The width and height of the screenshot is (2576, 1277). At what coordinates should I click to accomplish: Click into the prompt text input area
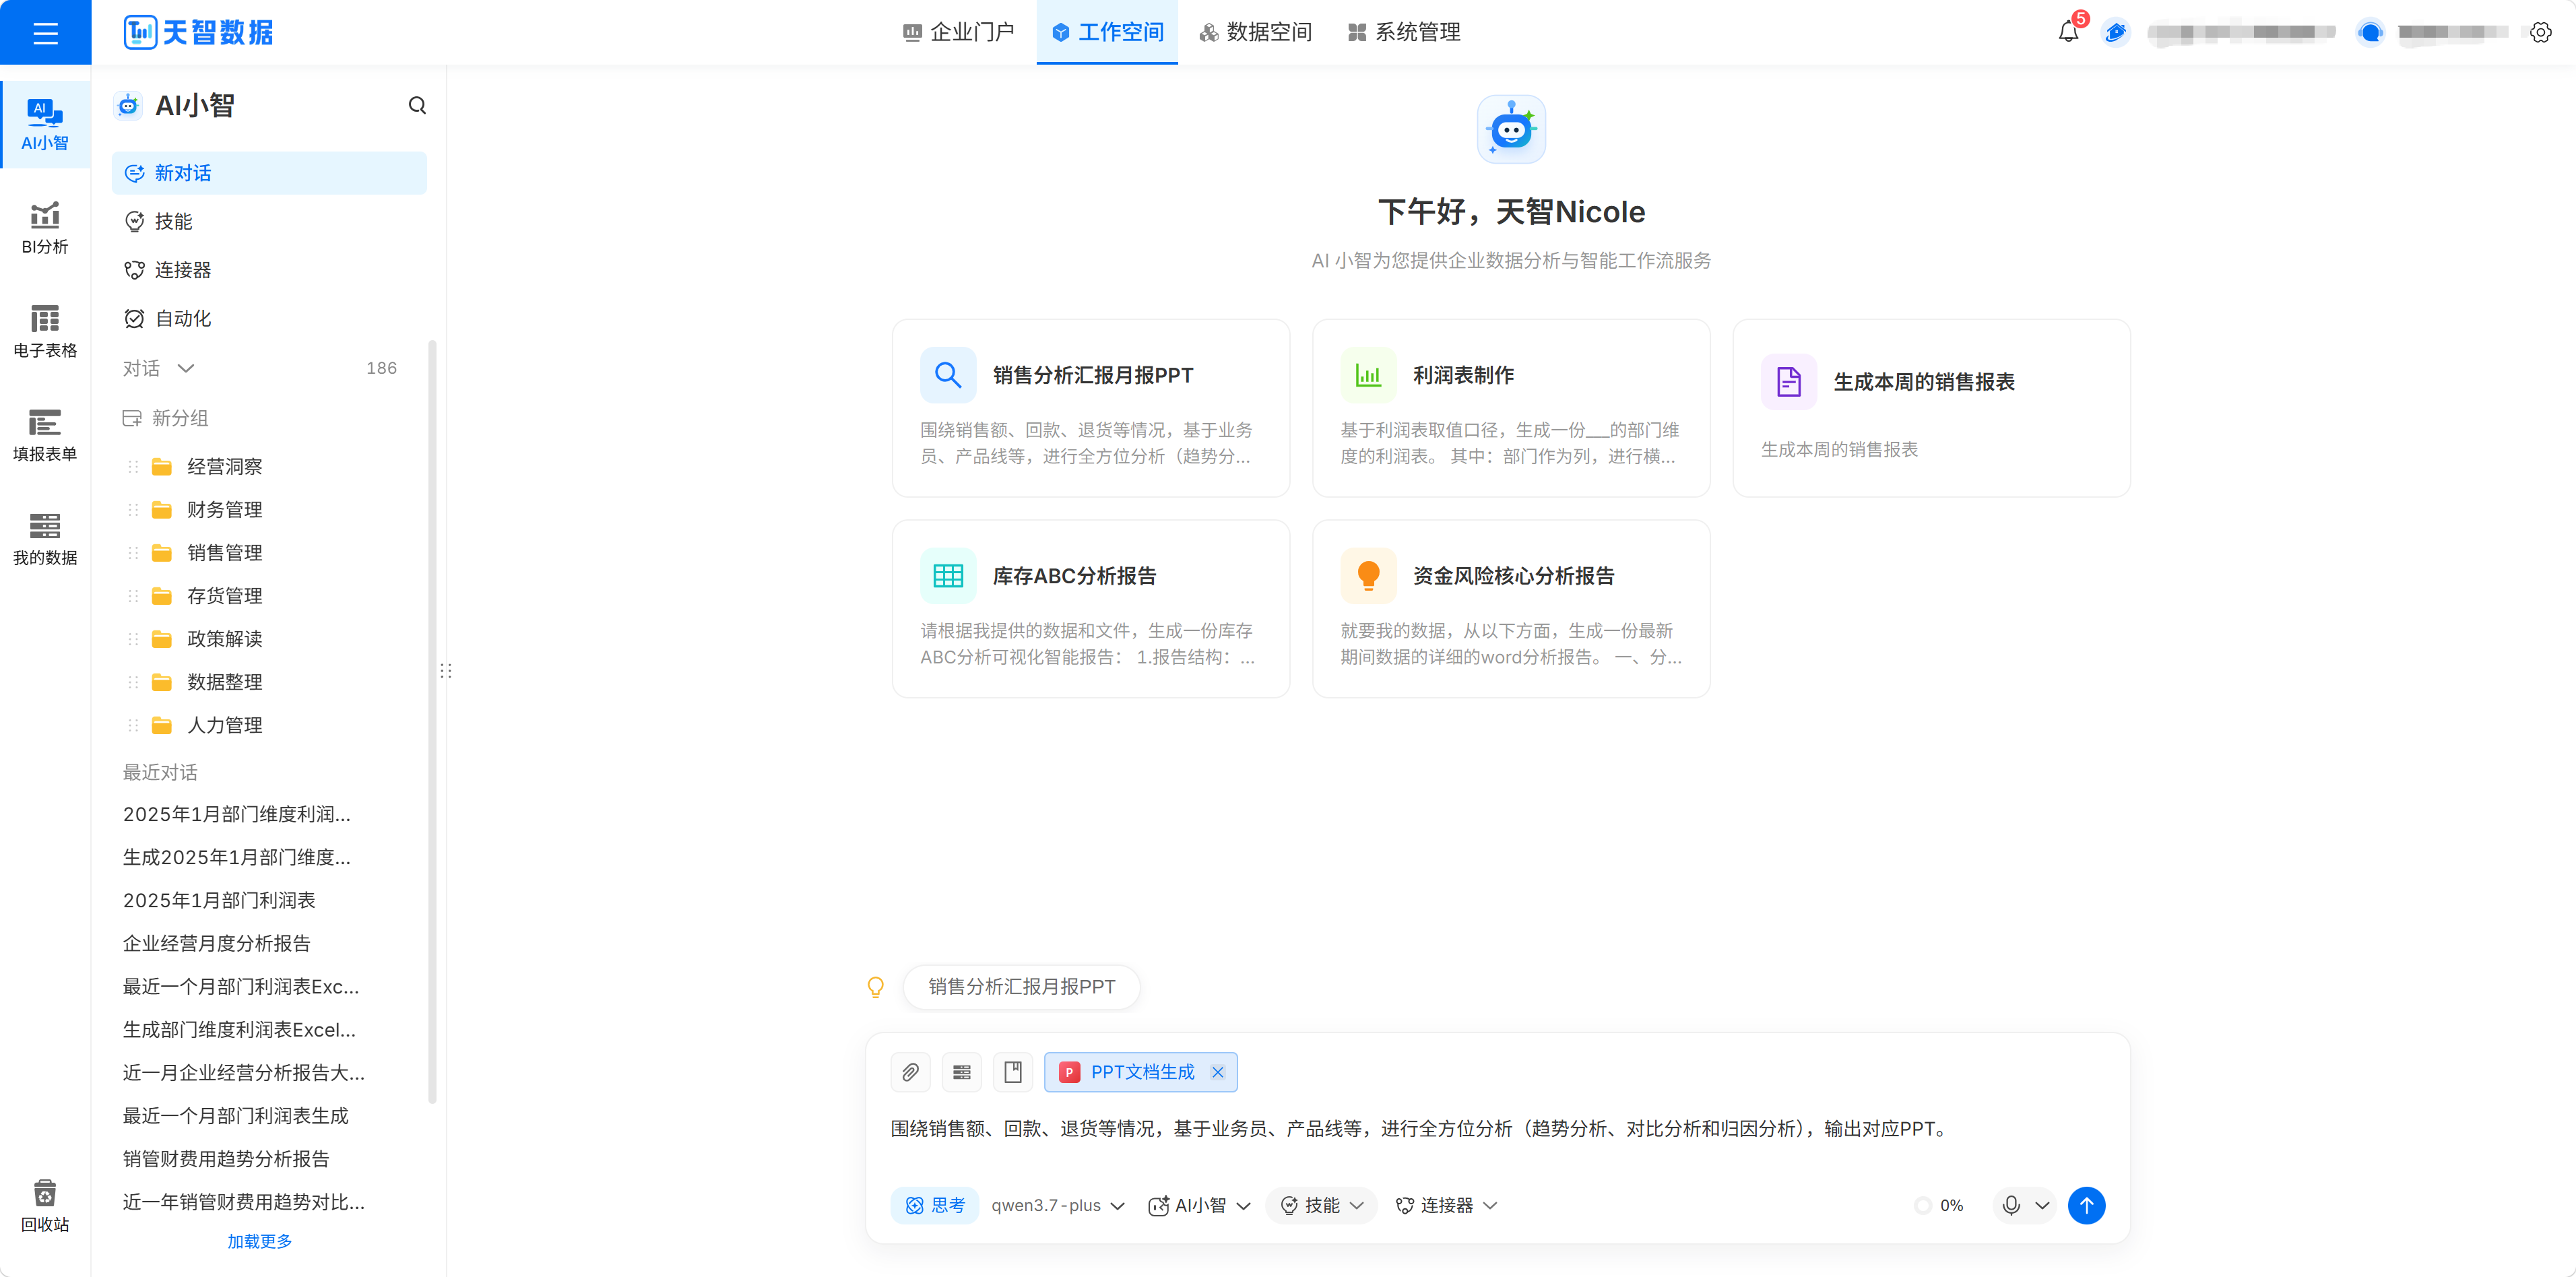pos(1497,1129)
